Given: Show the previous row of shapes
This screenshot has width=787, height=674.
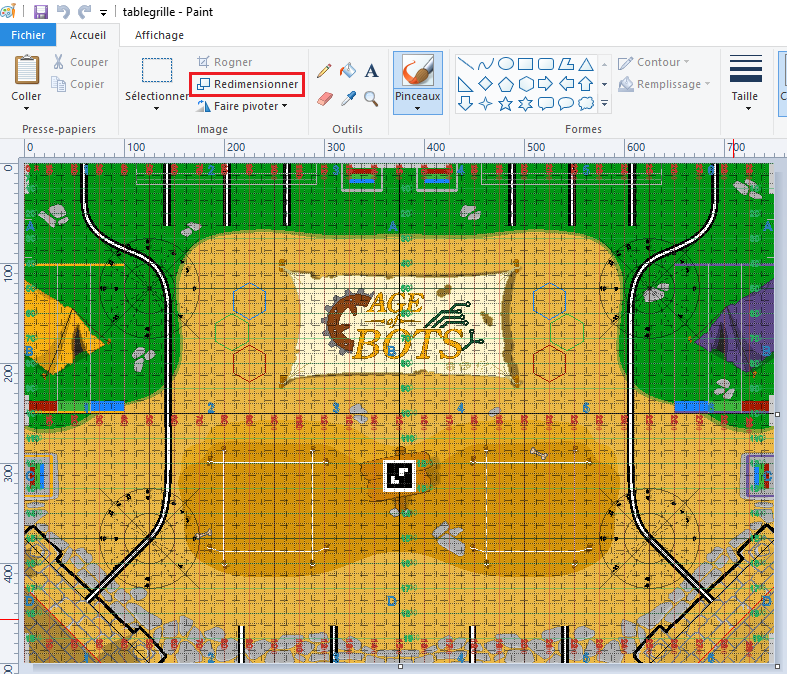Looking at the screenshot, I should [x=605, y=64].
